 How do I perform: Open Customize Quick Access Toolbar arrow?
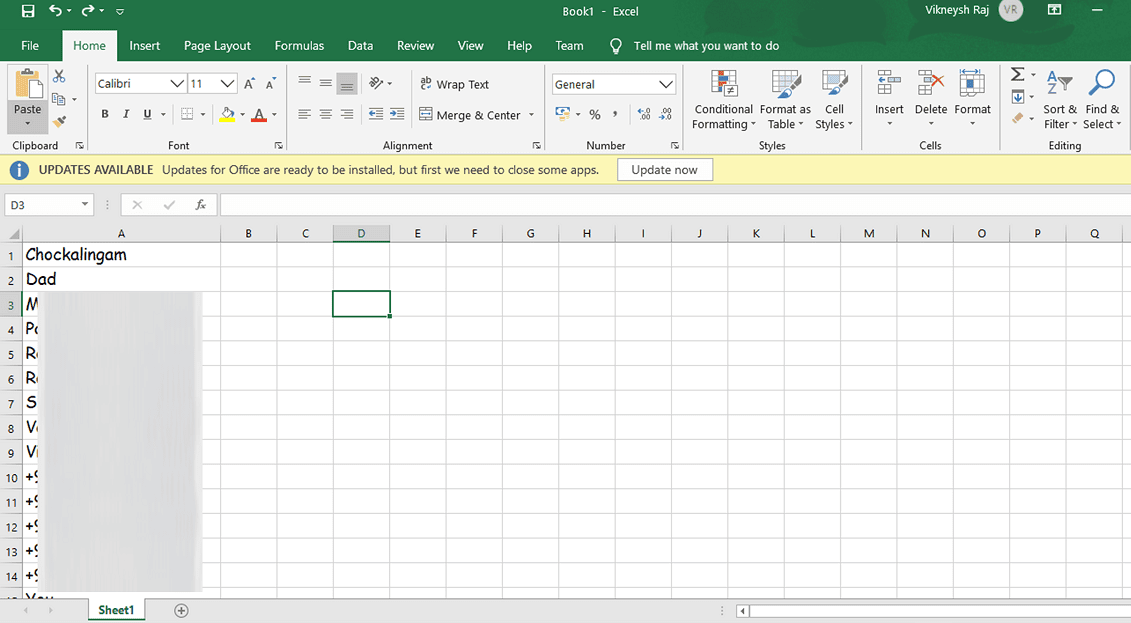(x=120, y=12)
